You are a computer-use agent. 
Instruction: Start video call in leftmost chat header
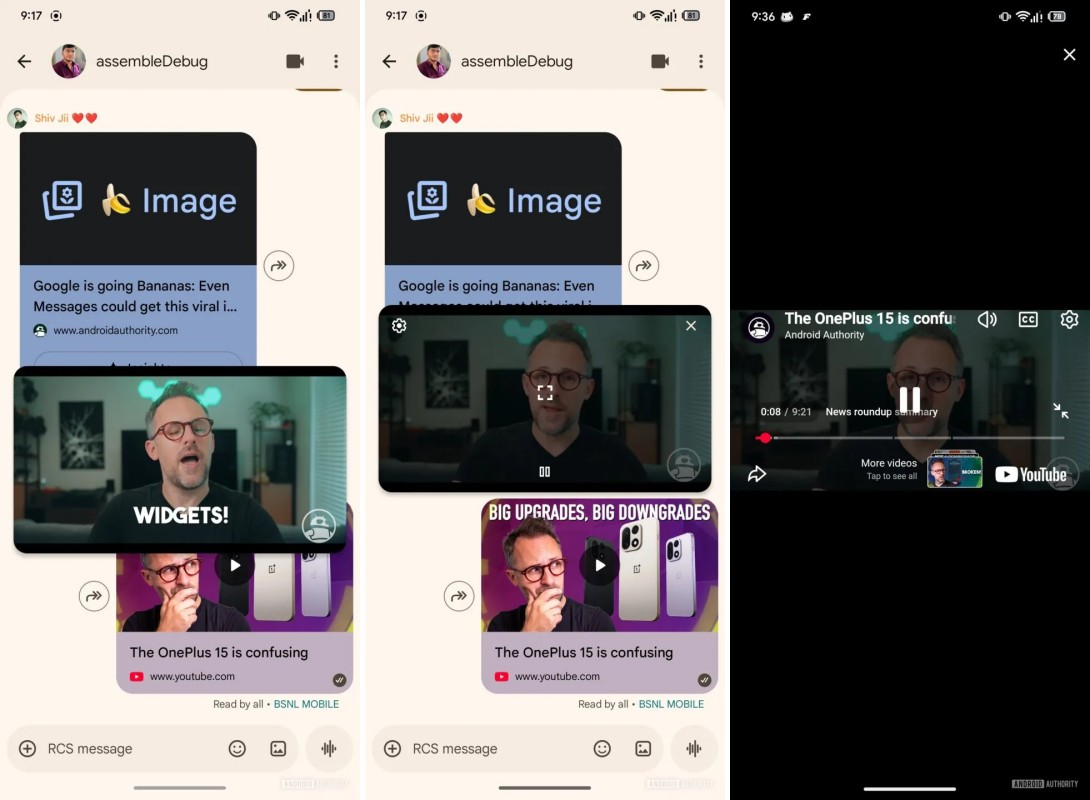[x=295, y=62]
